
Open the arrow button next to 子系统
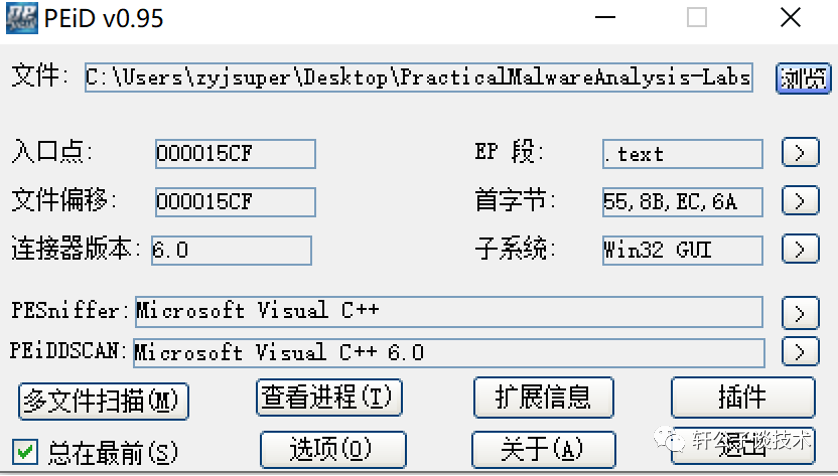click(x=800, y=248)
